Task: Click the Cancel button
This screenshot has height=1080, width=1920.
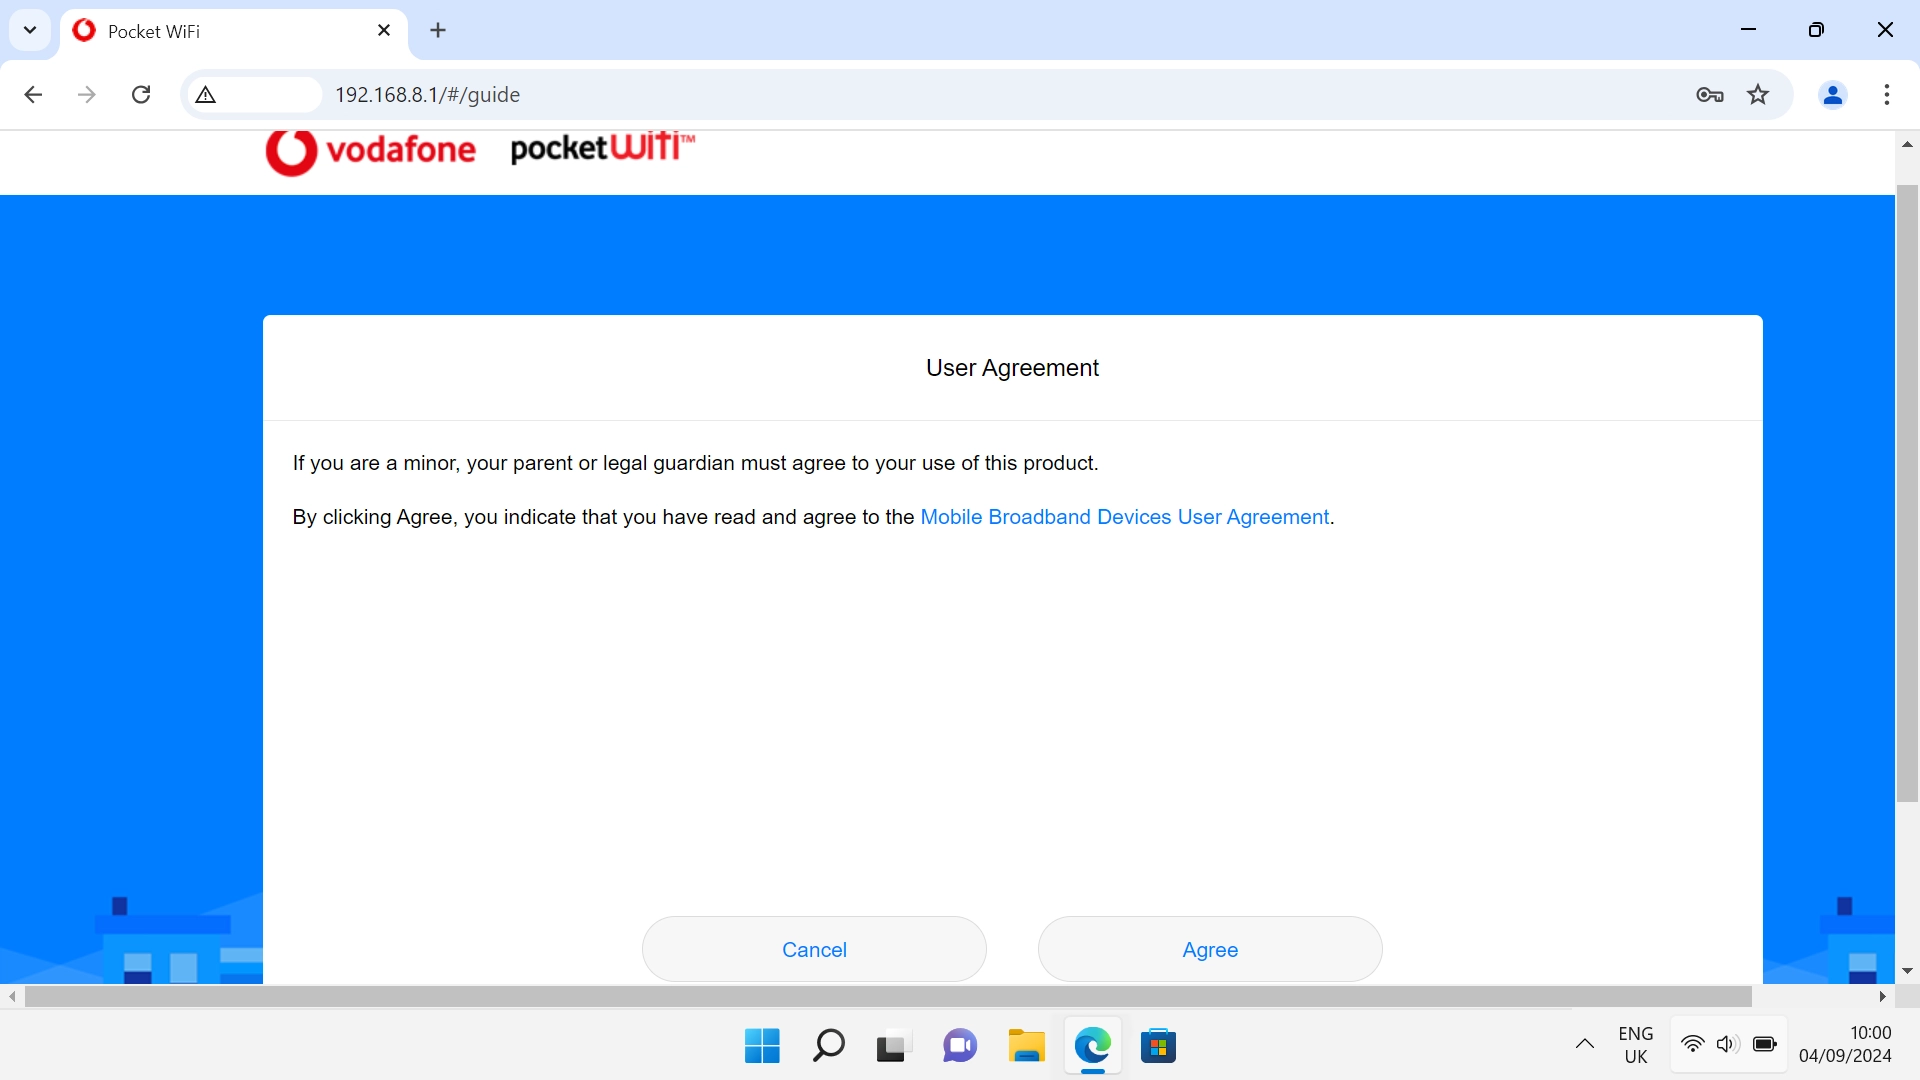Action: point(814,949)
